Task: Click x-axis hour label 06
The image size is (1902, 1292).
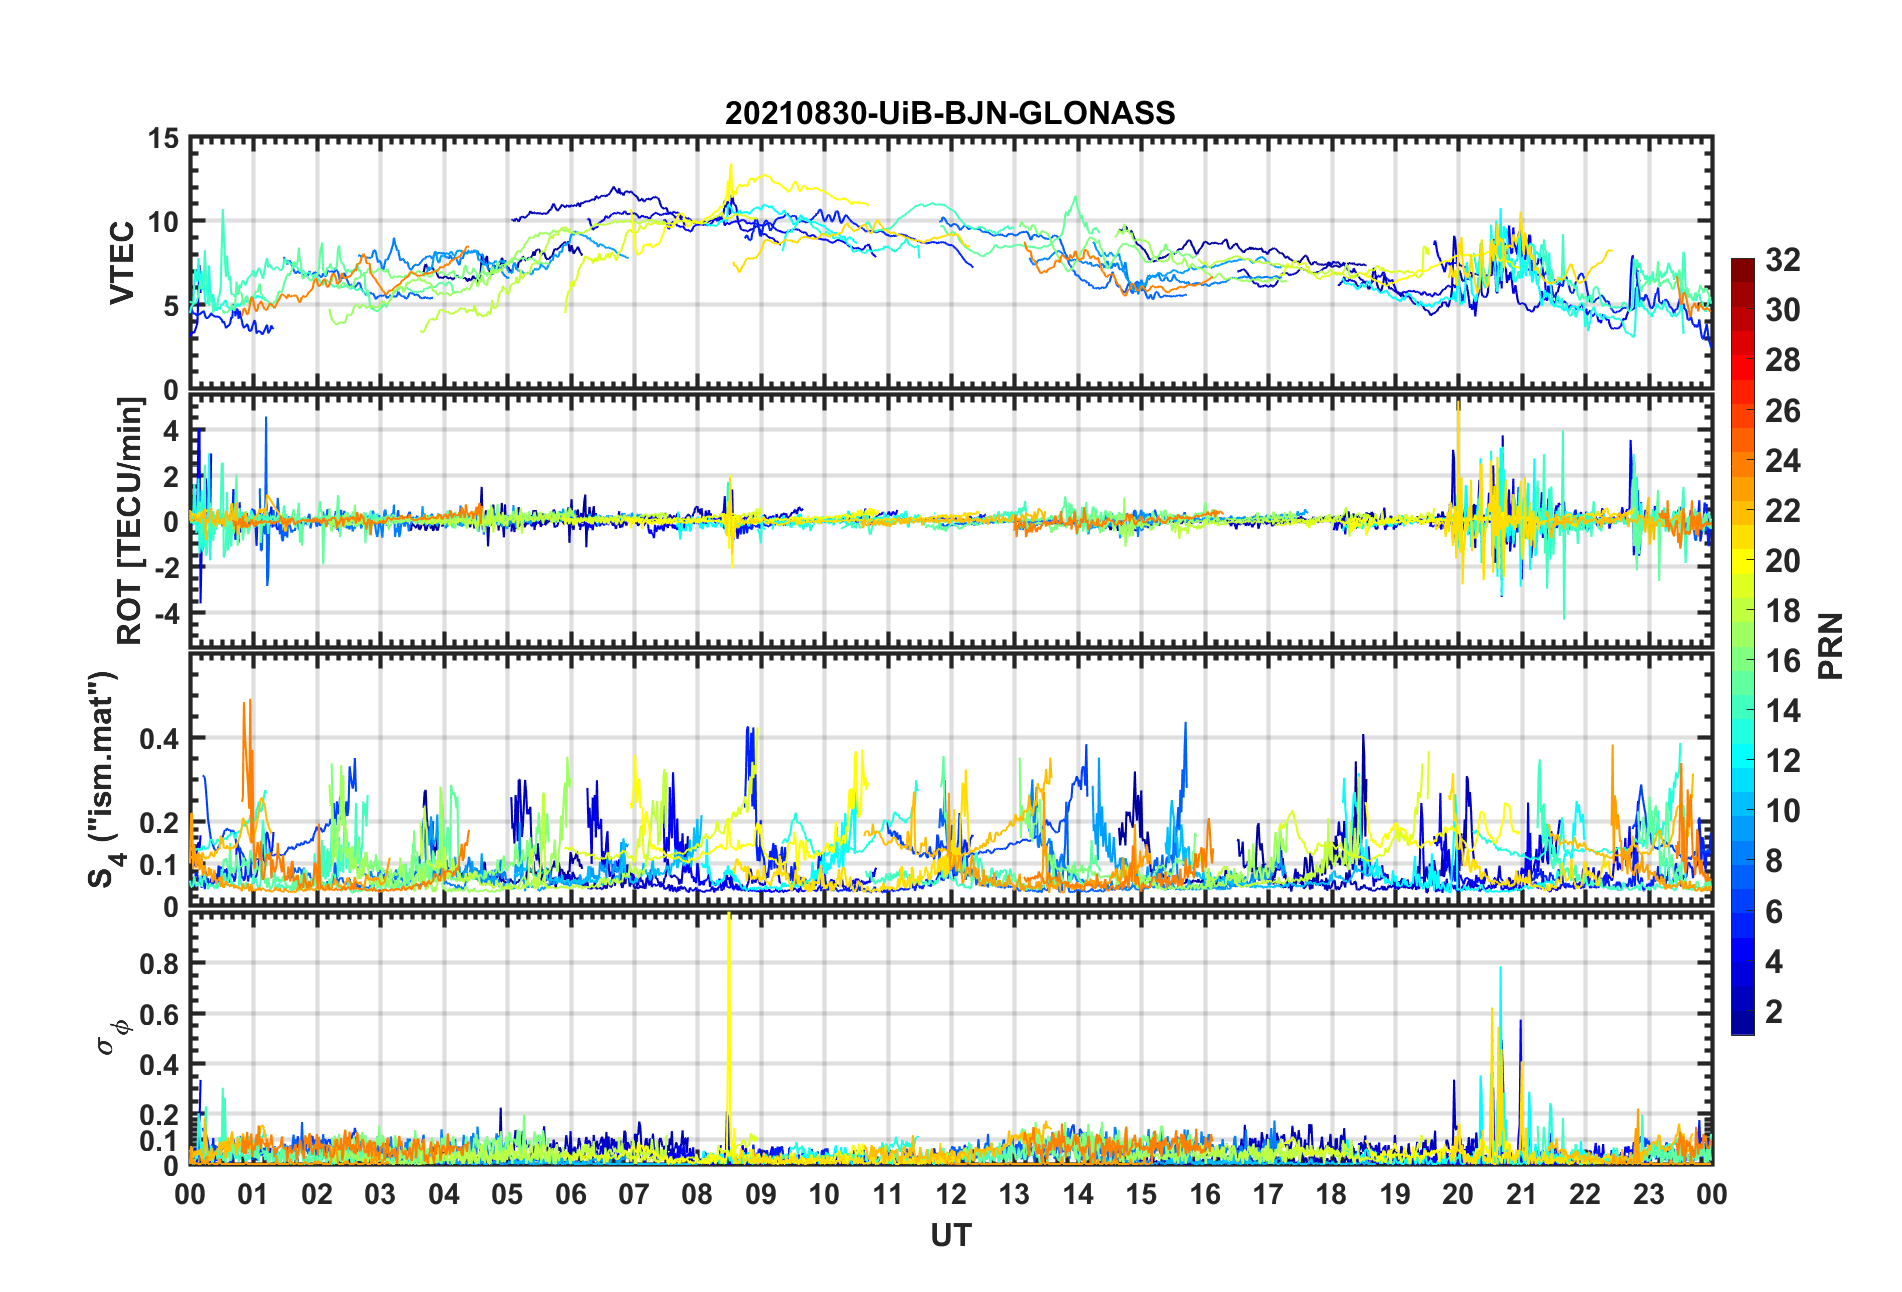Action: pyautogui.click(x=571, y=1194)
